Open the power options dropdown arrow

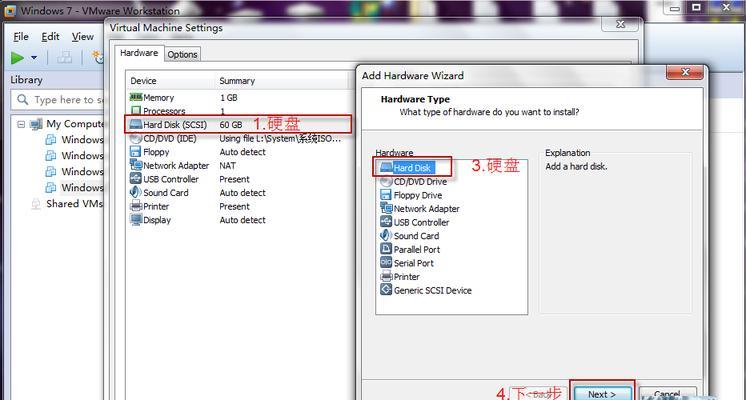34,59
